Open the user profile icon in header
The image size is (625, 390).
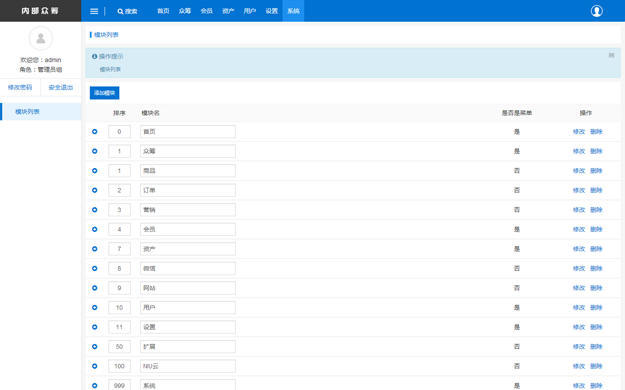click(597, 11)
